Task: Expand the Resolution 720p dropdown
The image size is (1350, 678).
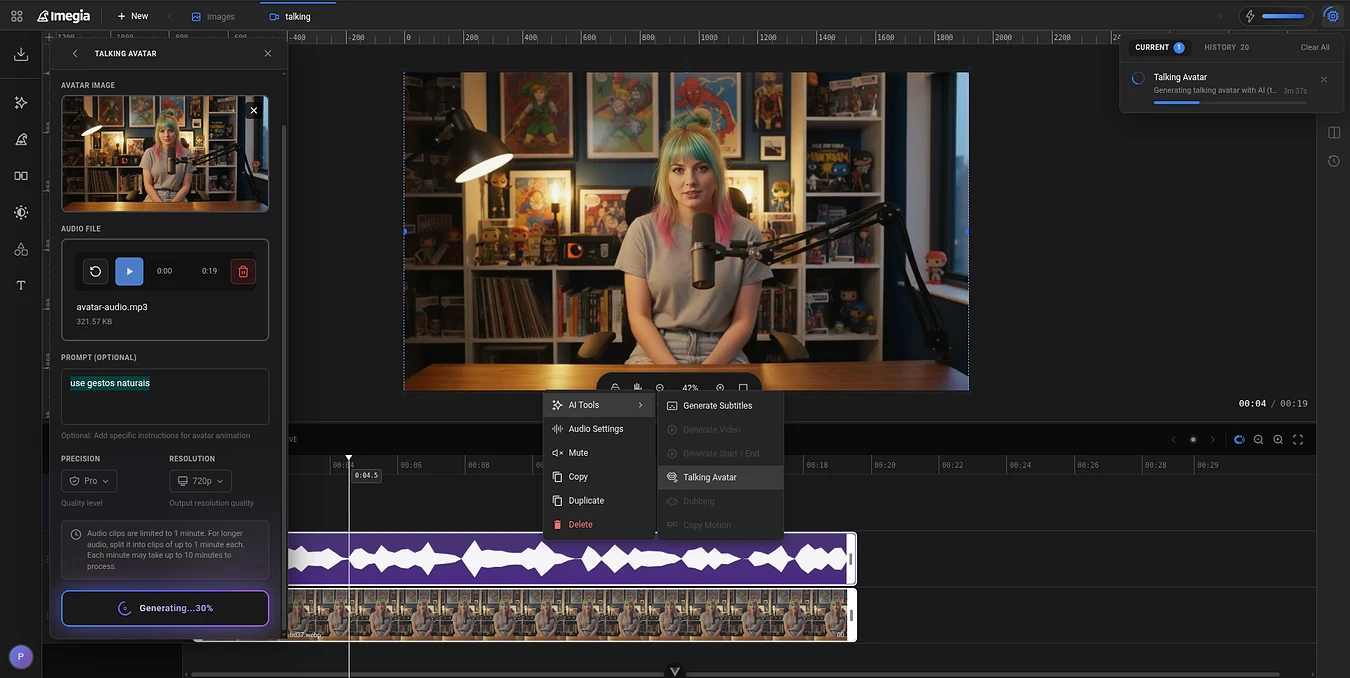Action: 201,481
